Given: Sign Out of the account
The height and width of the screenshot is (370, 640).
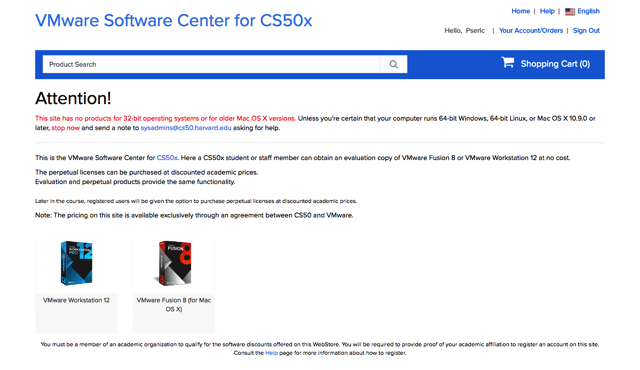Looking at the screenshot, I should pyautogui.click(x=586, y=31).
